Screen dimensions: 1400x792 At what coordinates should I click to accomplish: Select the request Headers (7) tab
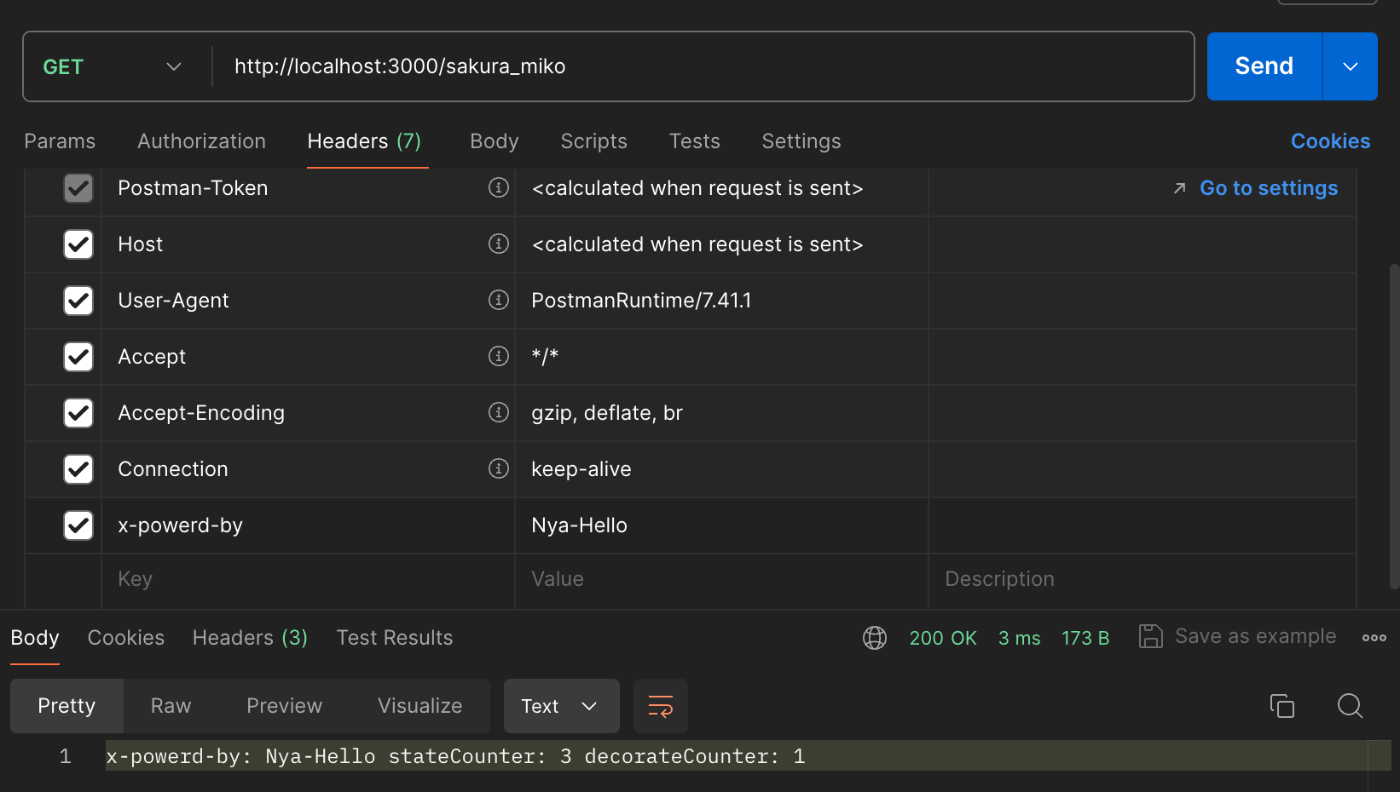364,141
